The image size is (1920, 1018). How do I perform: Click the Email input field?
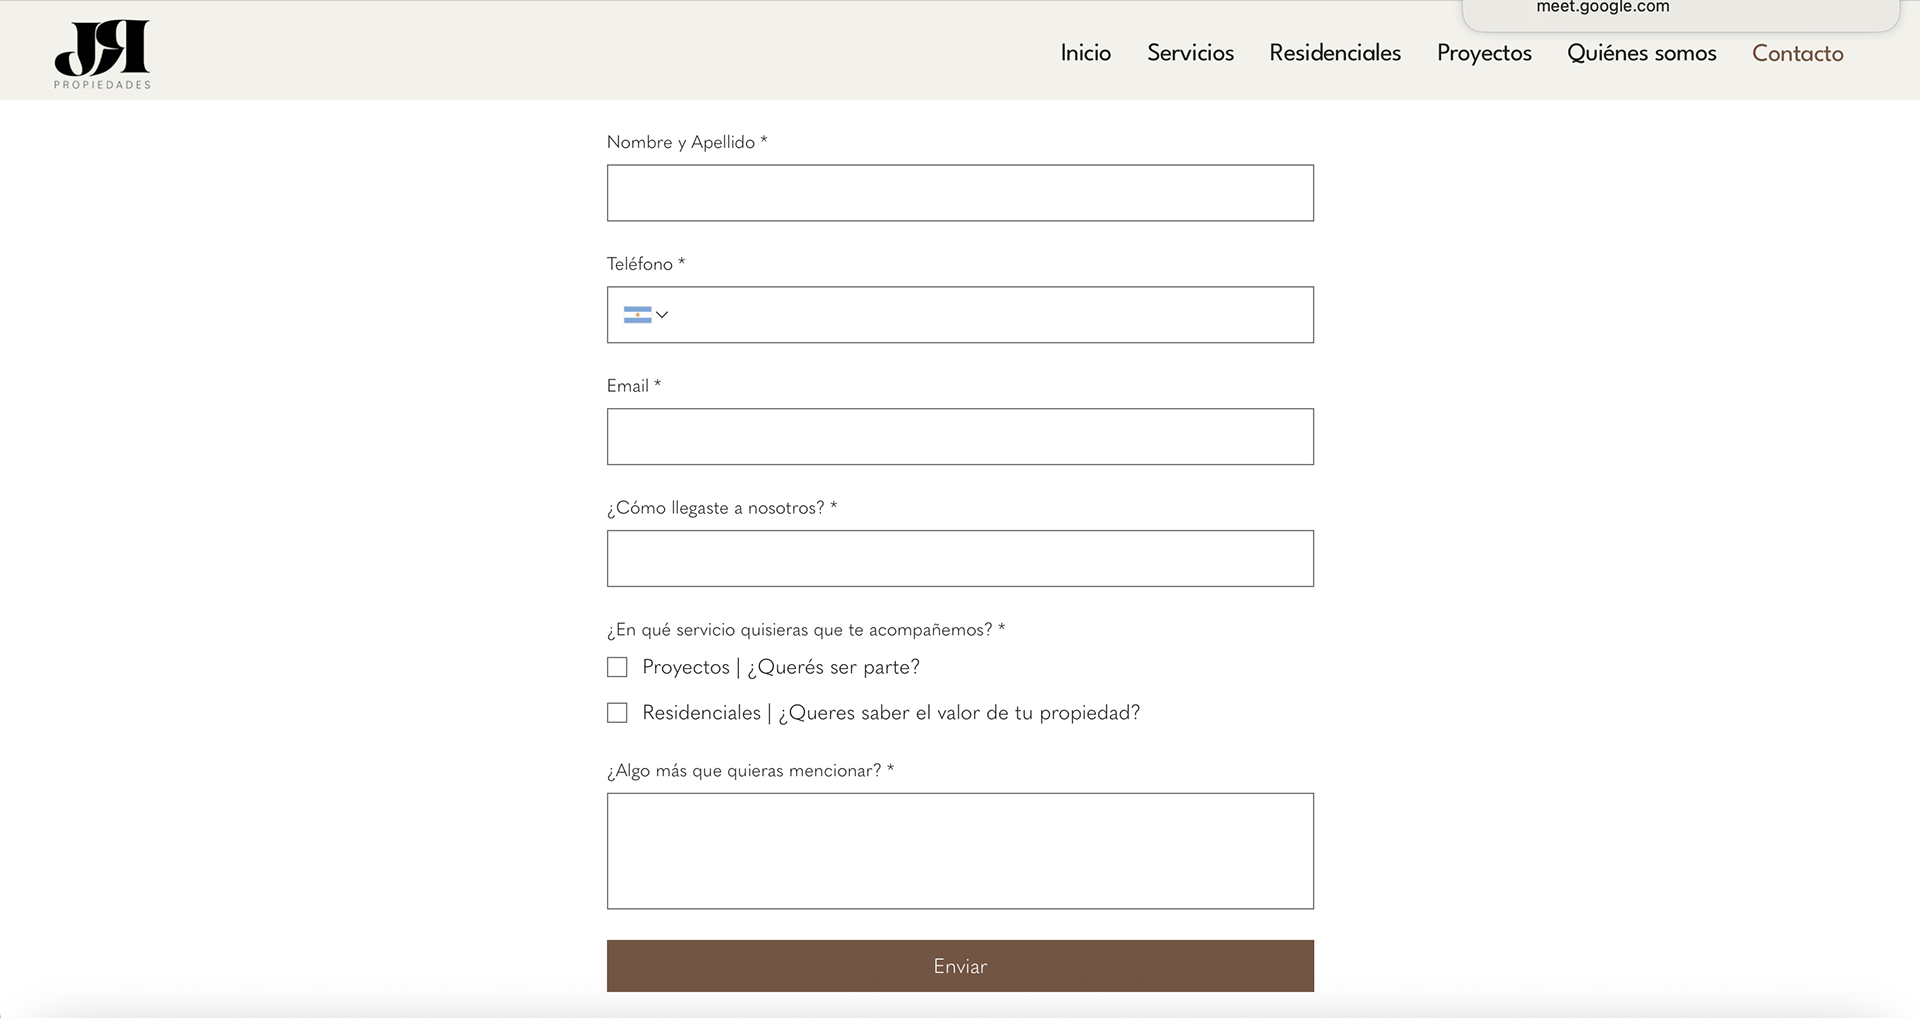pyautogui.click(x=960, y=437)
